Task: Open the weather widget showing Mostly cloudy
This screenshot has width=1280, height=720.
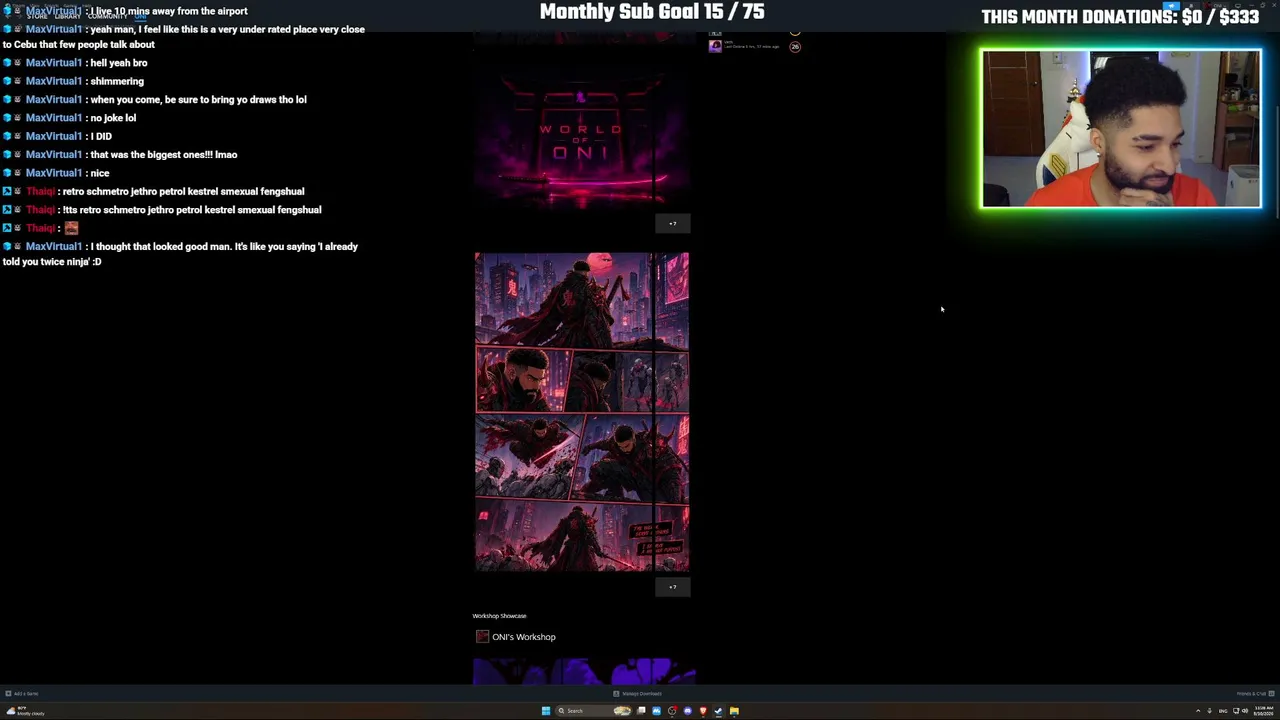Action: click(x=24, y=711)
